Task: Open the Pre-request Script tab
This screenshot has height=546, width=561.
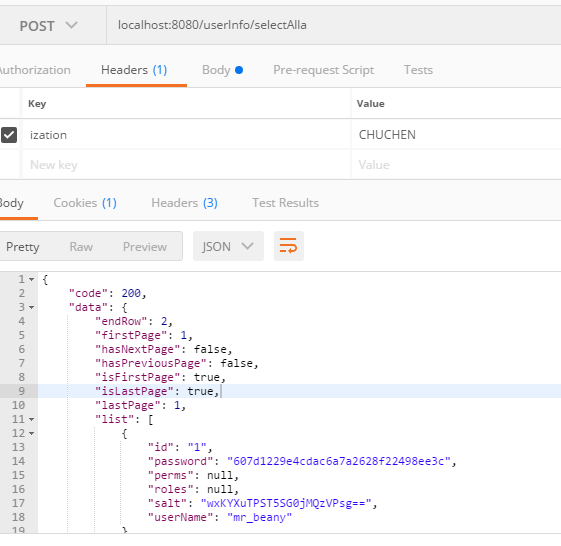Action: [323, 70]
